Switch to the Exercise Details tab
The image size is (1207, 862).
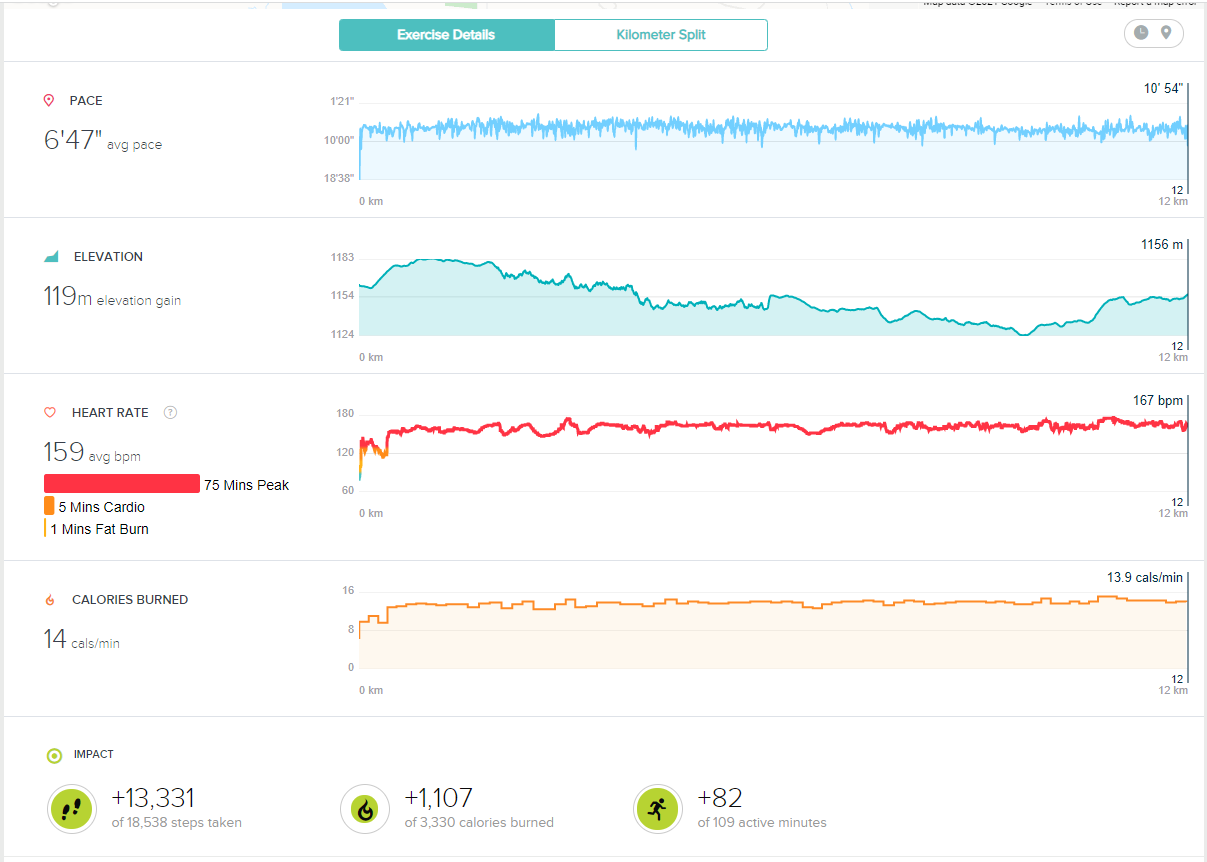[446, 35]
